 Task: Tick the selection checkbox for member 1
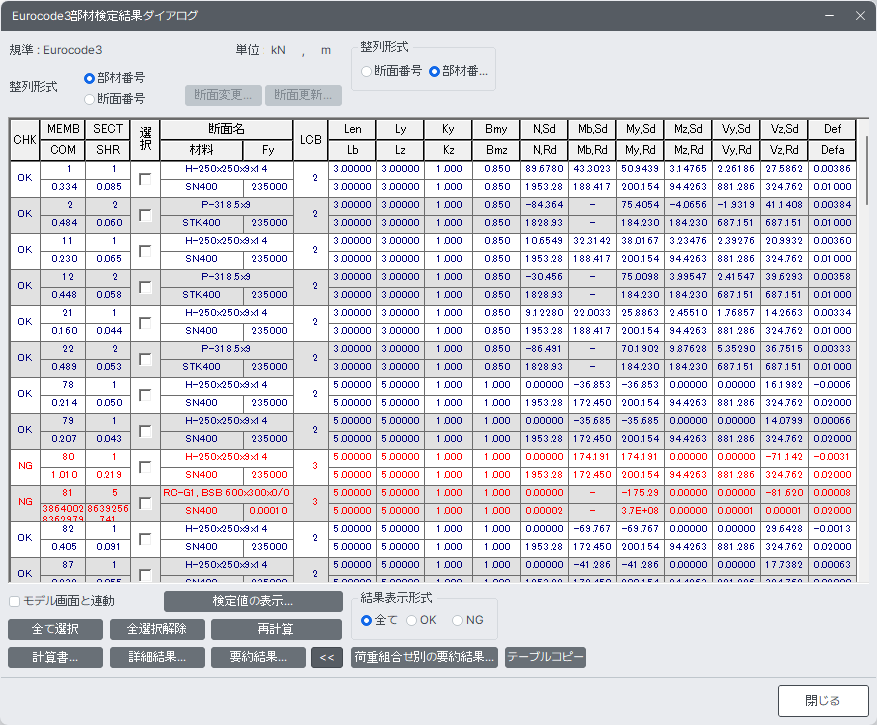(145, 178)
